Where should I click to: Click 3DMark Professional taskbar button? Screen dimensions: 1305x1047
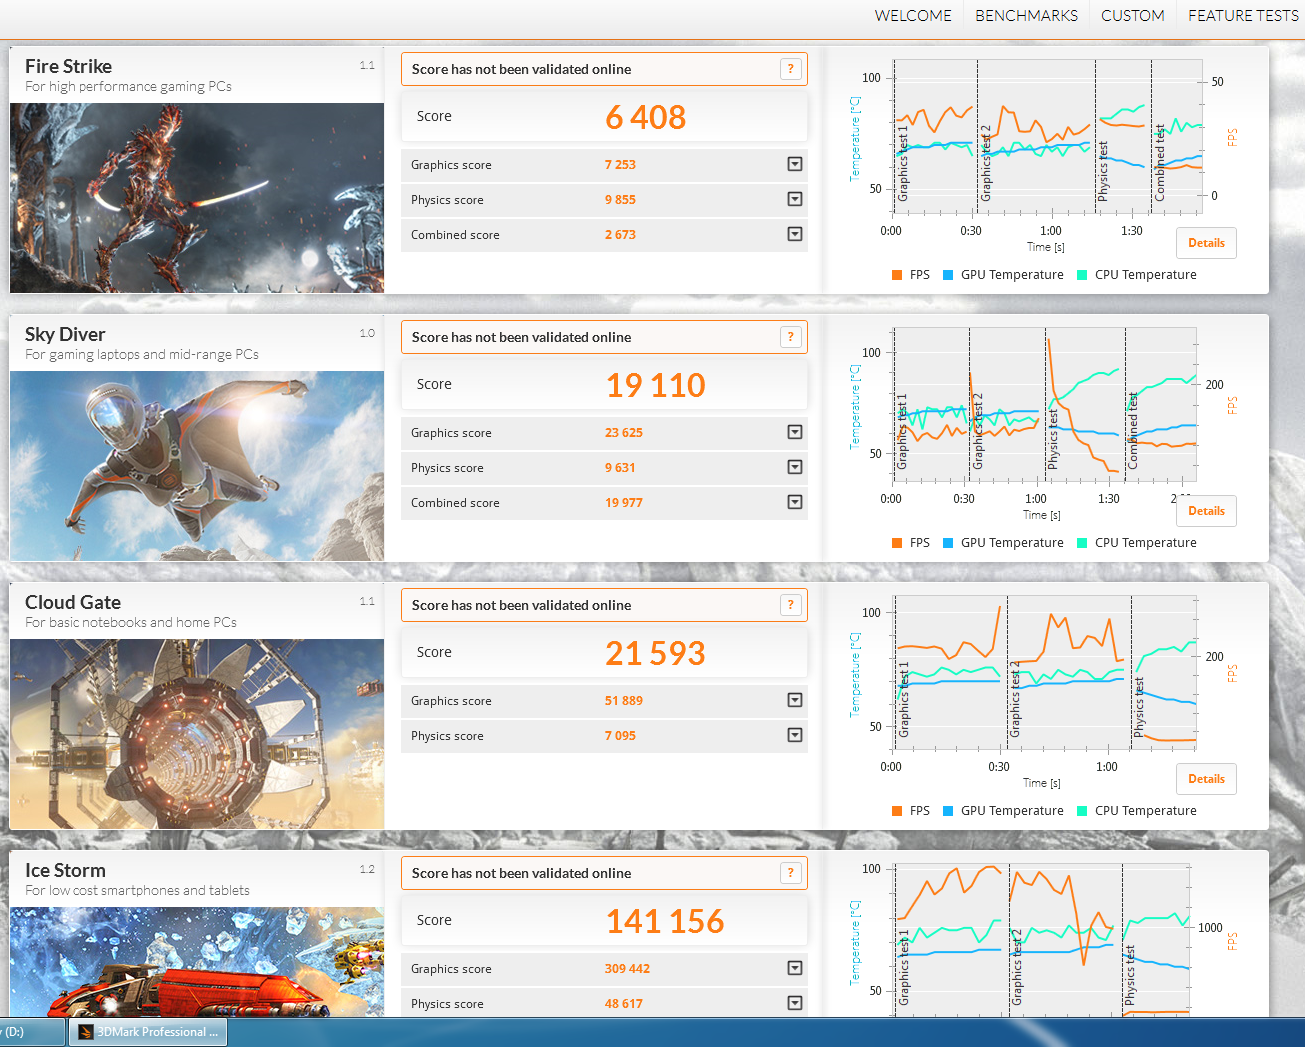coord(148,1032)
